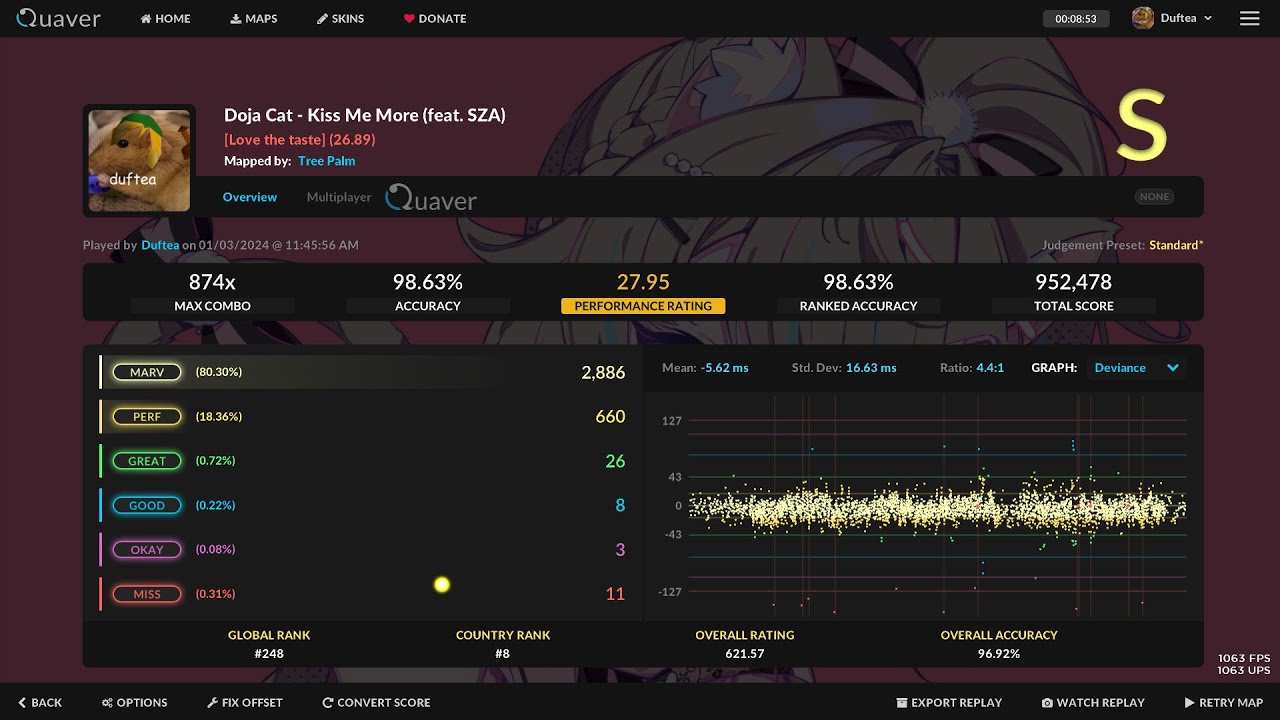Open the DONATE menu item
Screen dimensions: 1280x720
(x=435, y=18)
